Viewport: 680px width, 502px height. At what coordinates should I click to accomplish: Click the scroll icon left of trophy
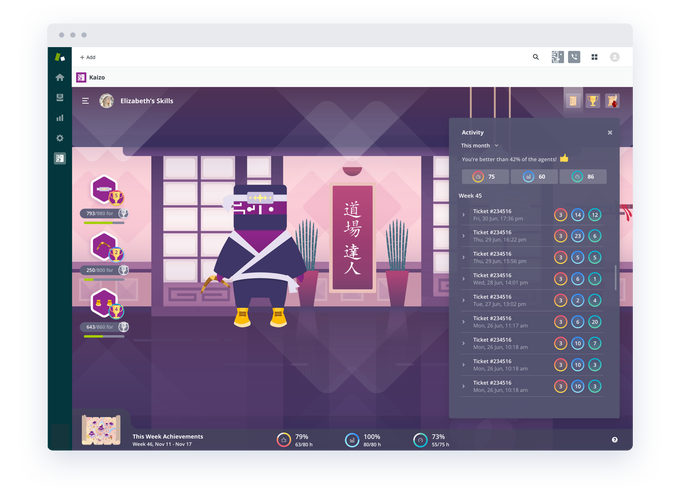tap(573, 100)
